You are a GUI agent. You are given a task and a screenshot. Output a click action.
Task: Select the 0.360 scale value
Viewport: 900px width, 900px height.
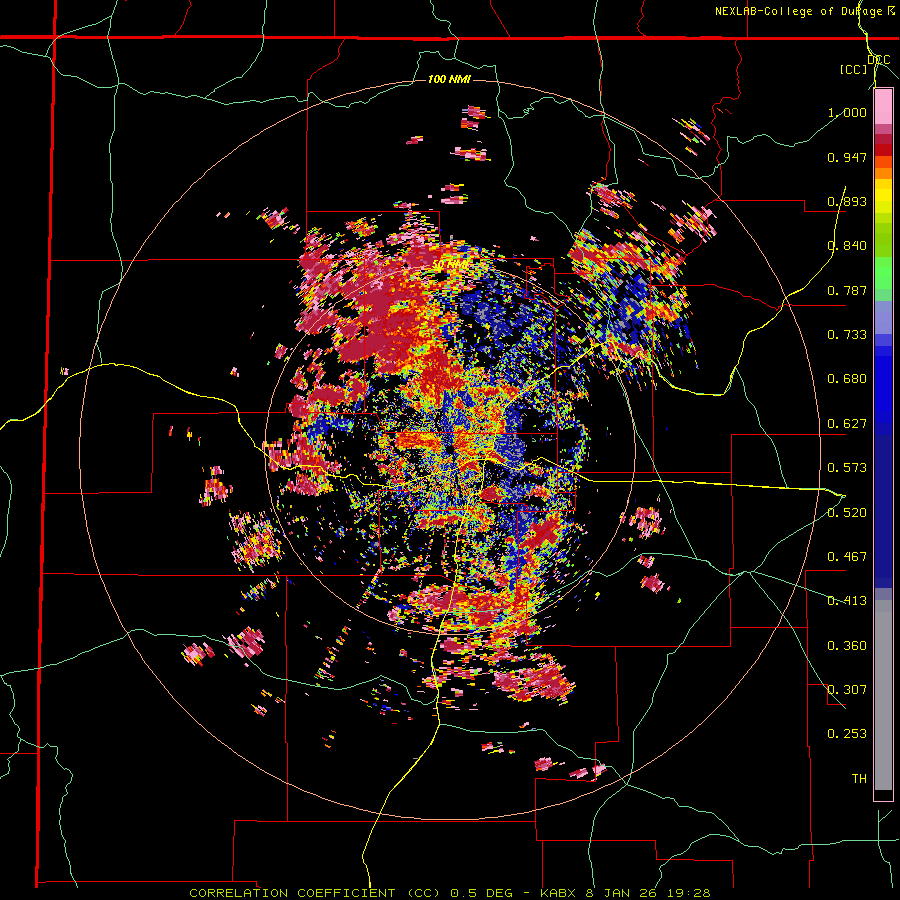(847, 646)
